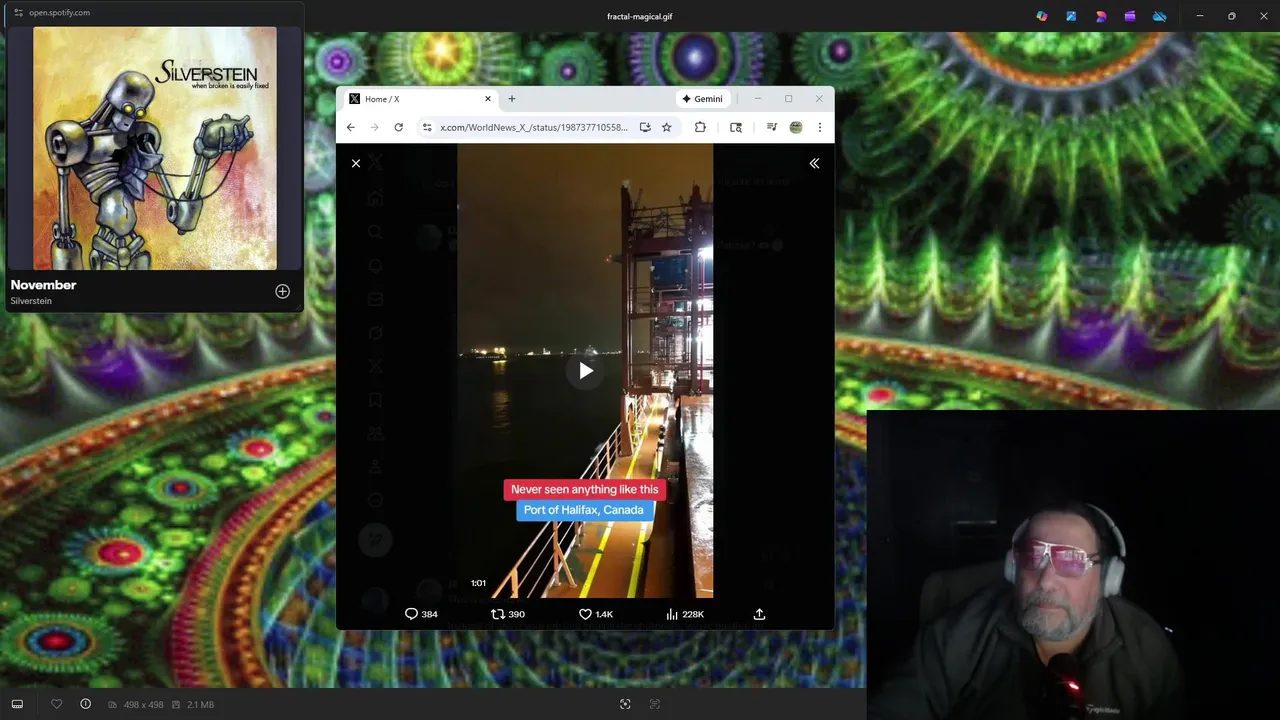Toggle filmstrip in Photos viewer bottom bar
The image size is (1280, 720).
pyautogui.click(x=17, y=704)
